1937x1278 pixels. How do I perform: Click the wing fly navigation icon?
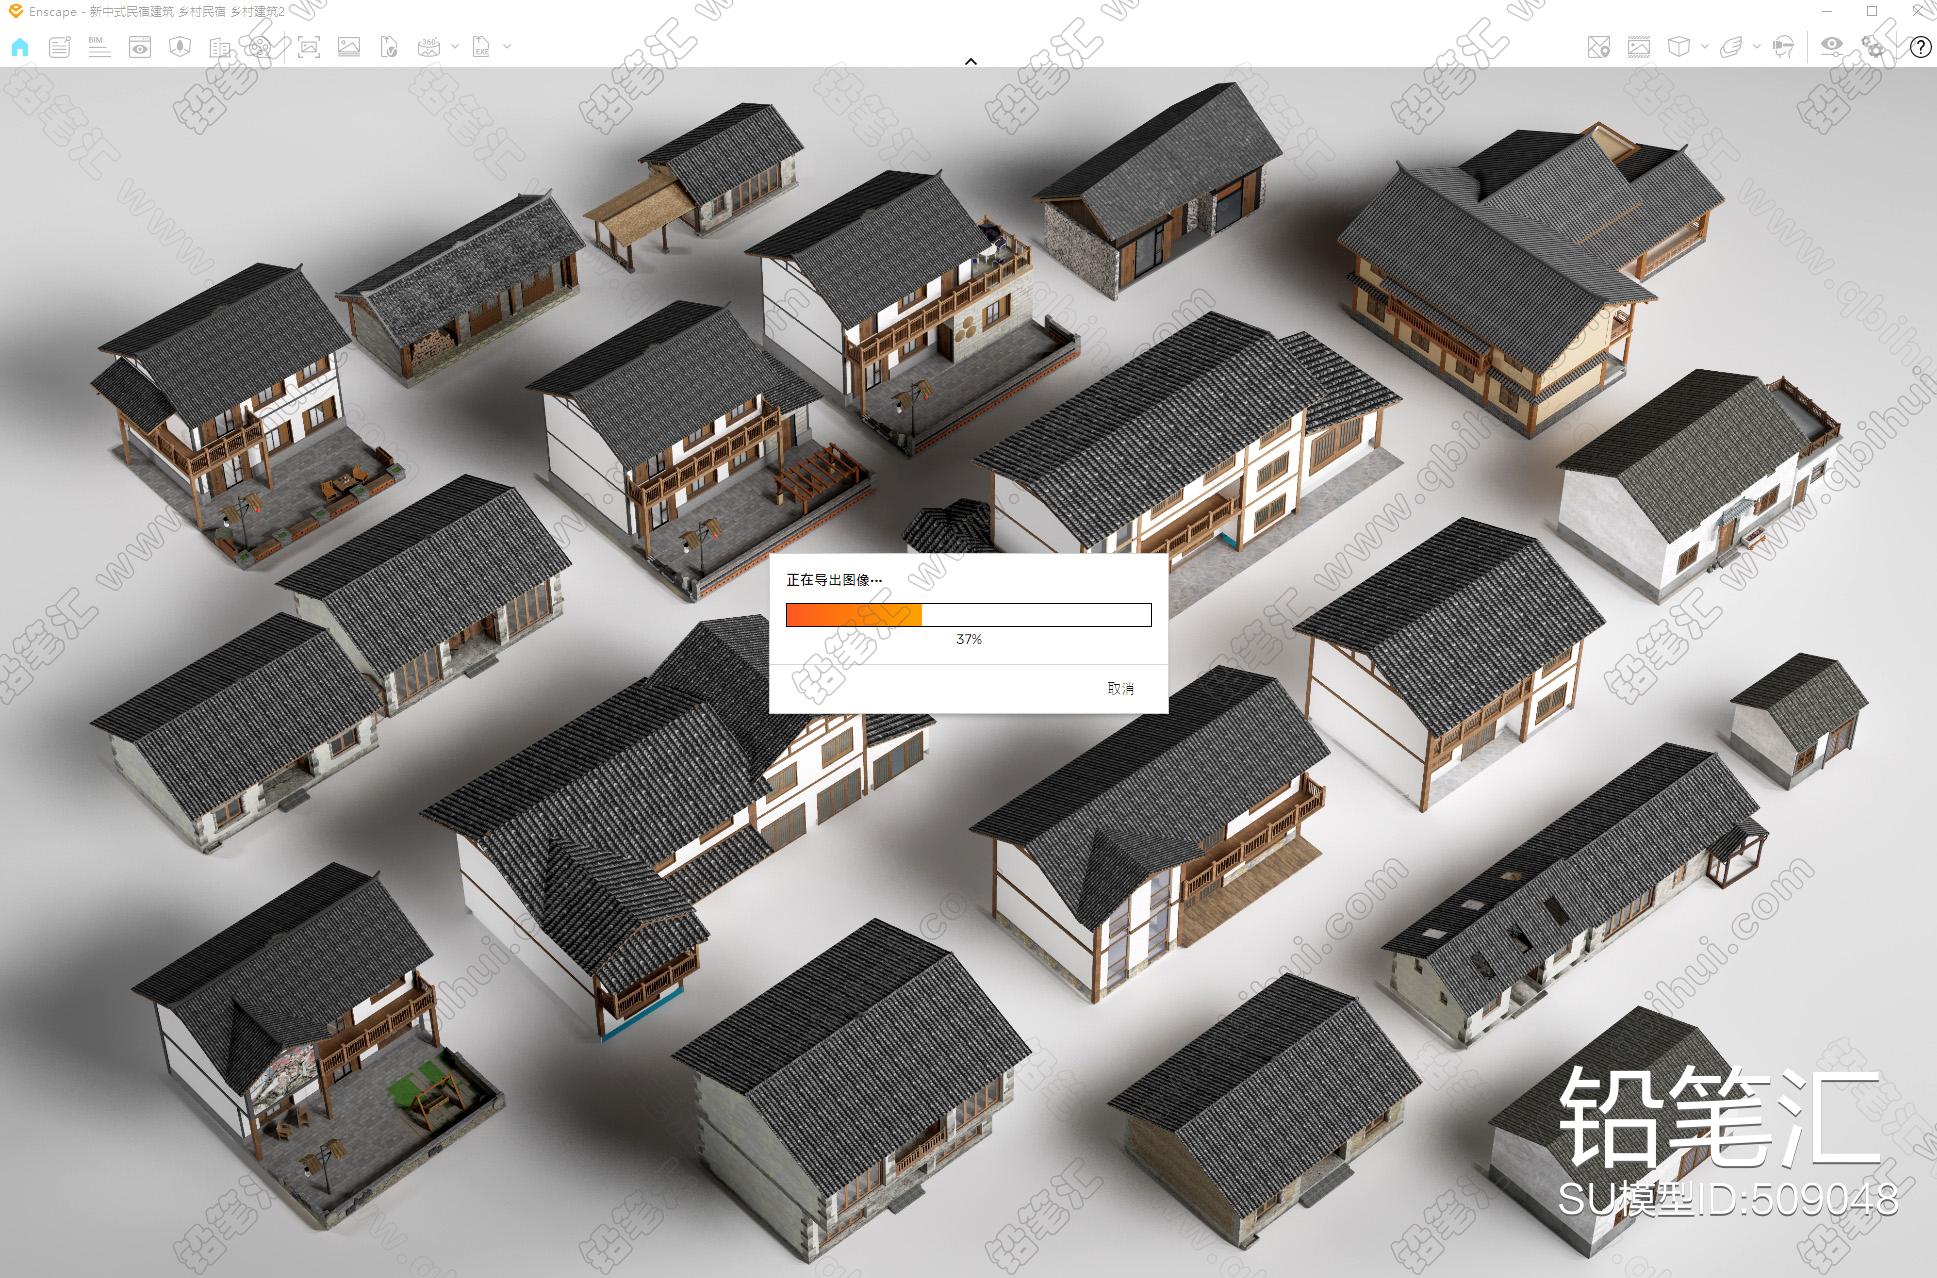(1732, 47)
